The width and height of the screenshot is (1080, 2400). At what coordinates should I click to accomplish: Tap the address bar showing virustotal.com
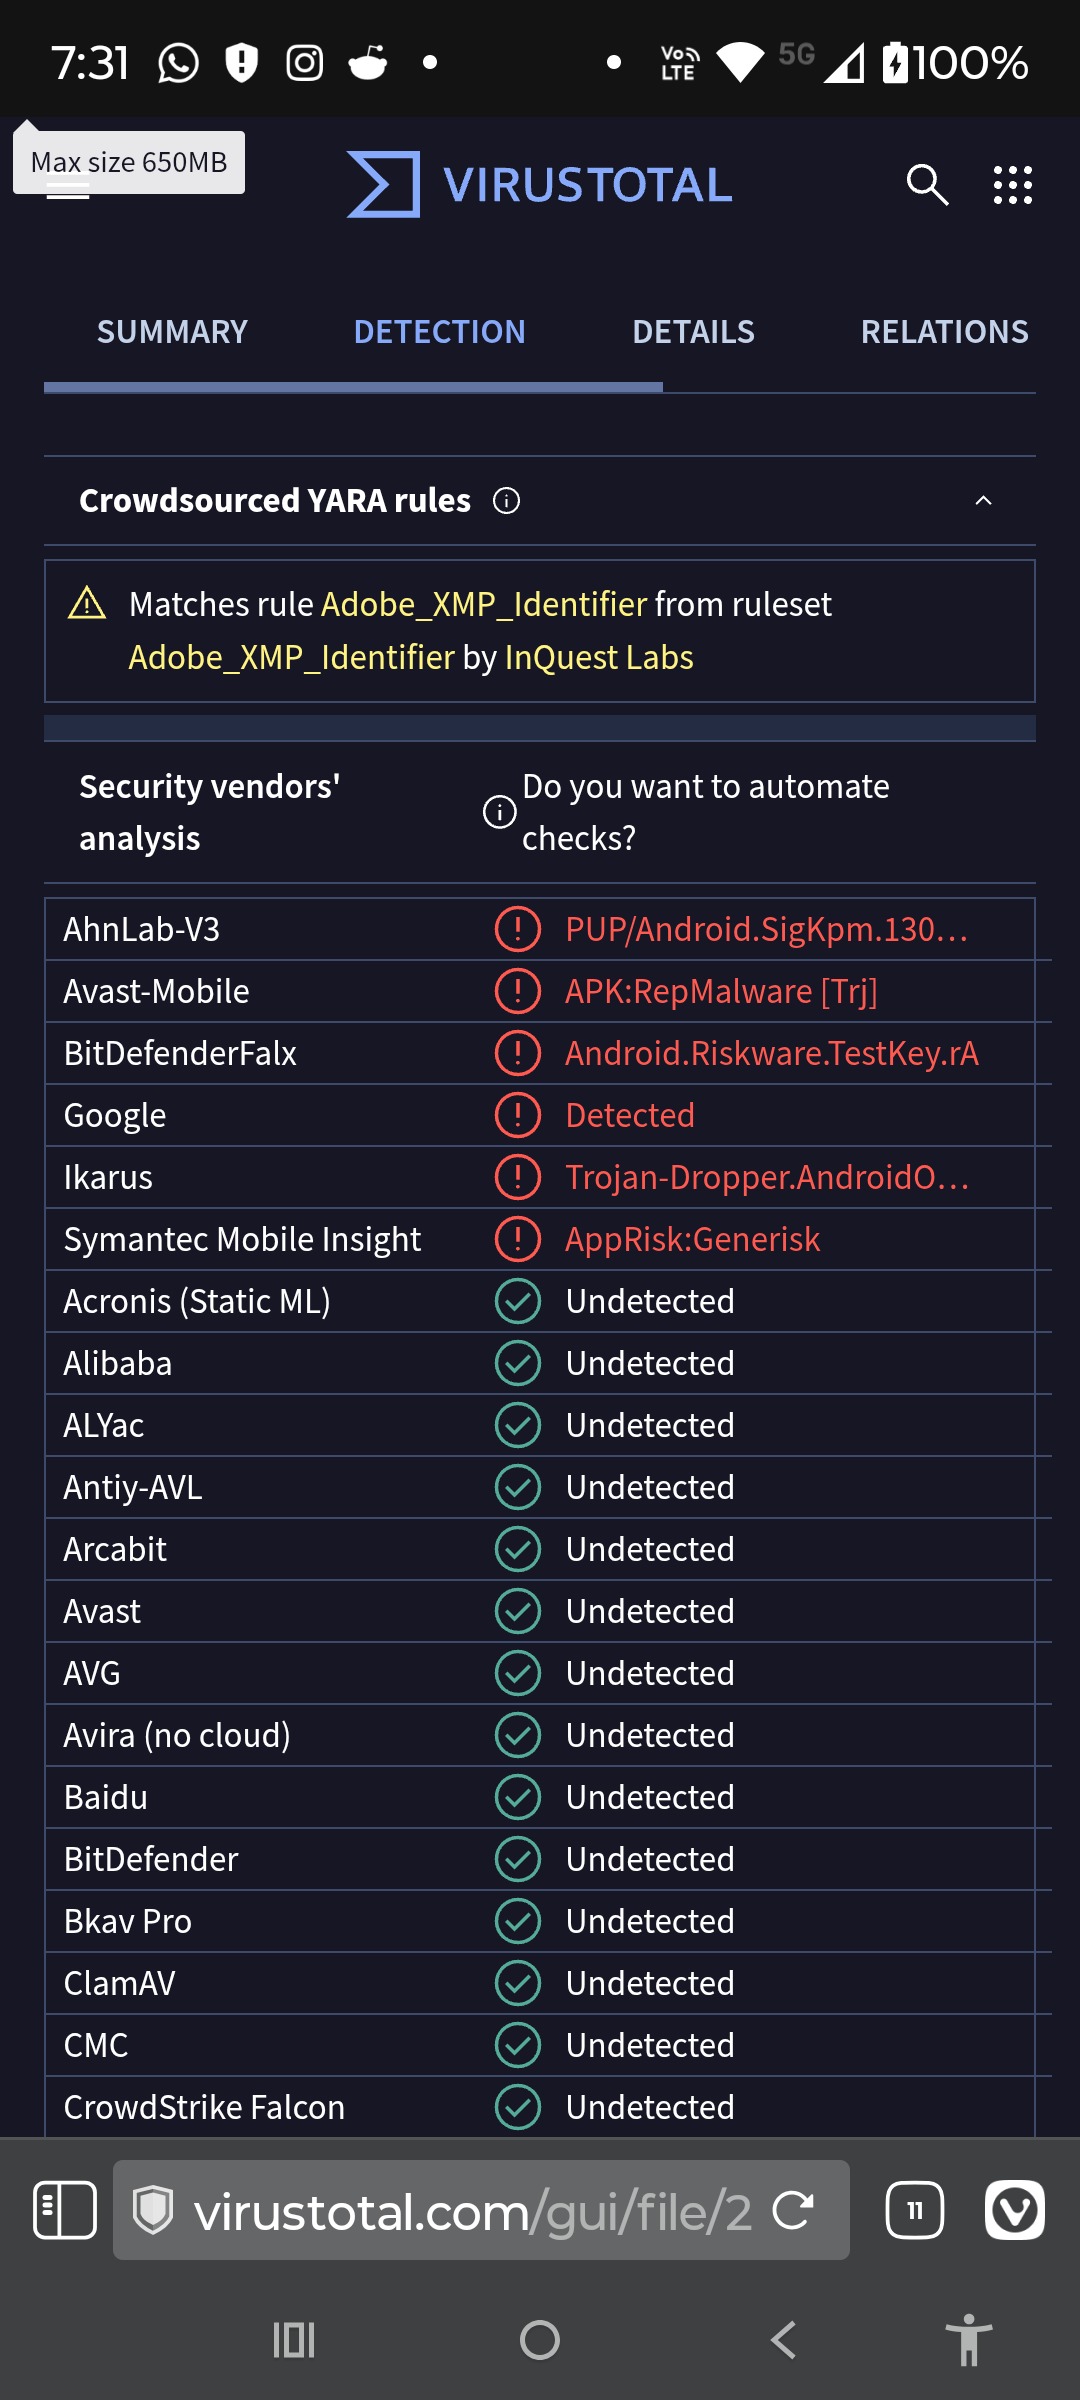point(470,2210)
